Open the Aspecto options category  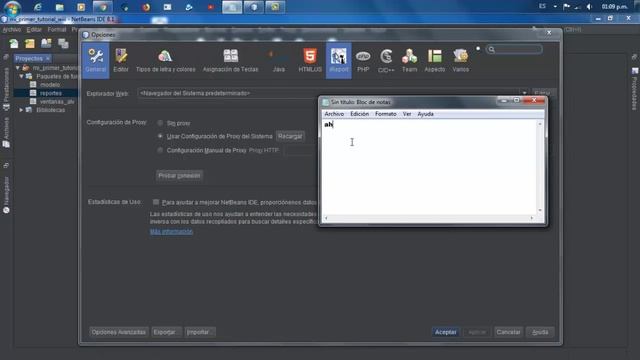434,60
